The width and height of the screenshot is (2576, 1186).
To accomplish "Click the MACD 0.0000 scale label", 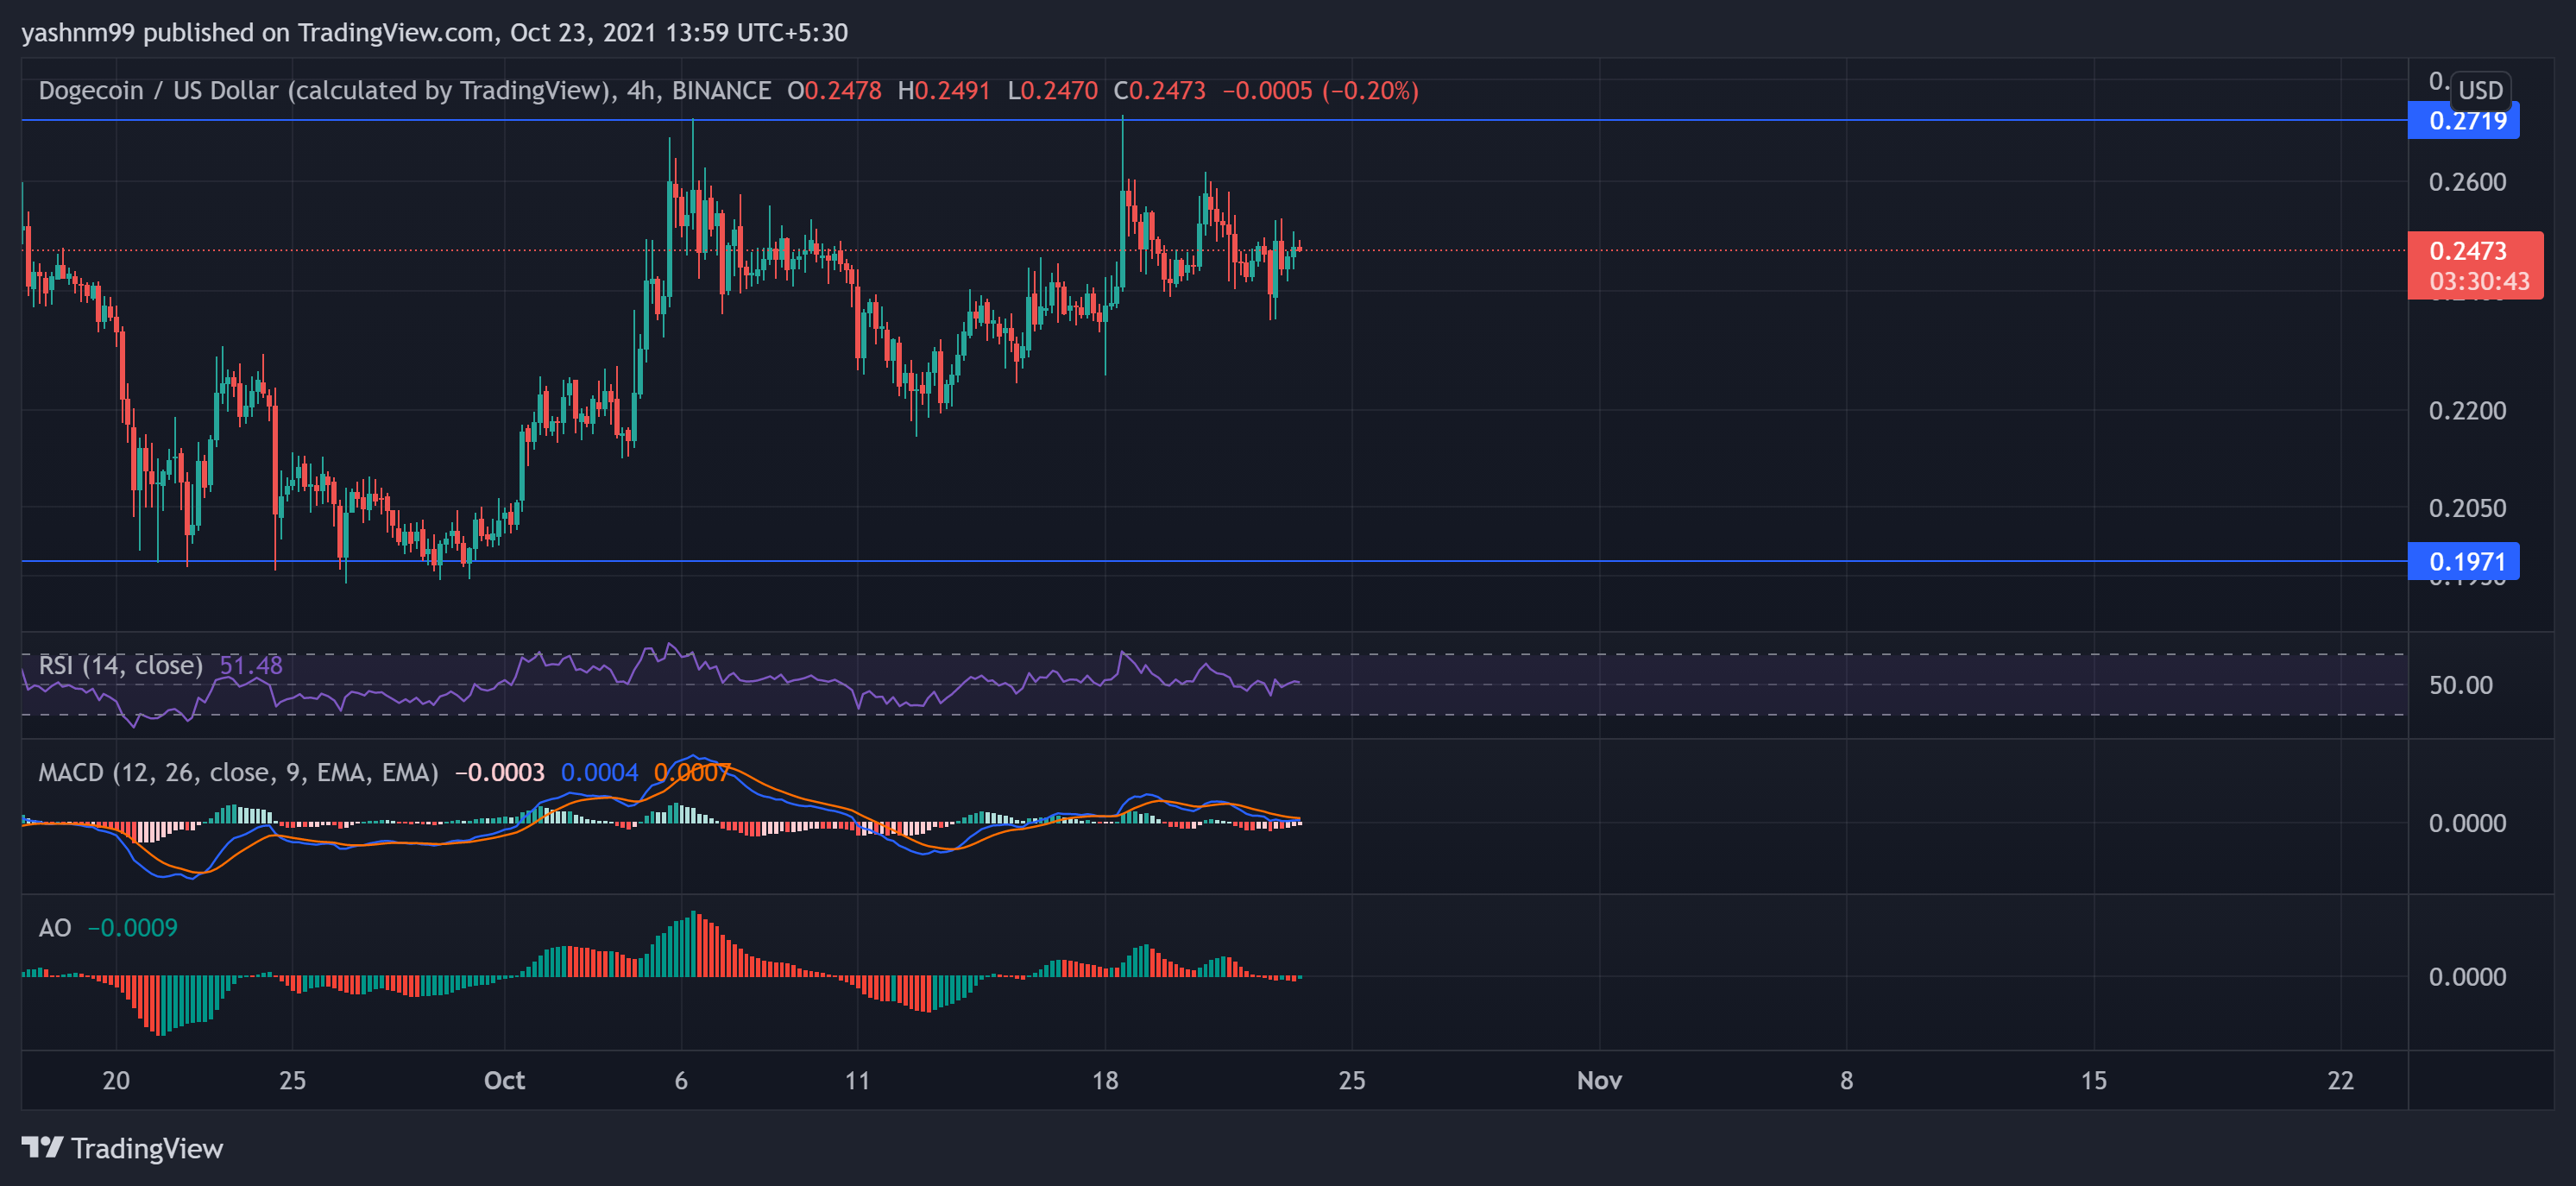I will (2467, 823).
